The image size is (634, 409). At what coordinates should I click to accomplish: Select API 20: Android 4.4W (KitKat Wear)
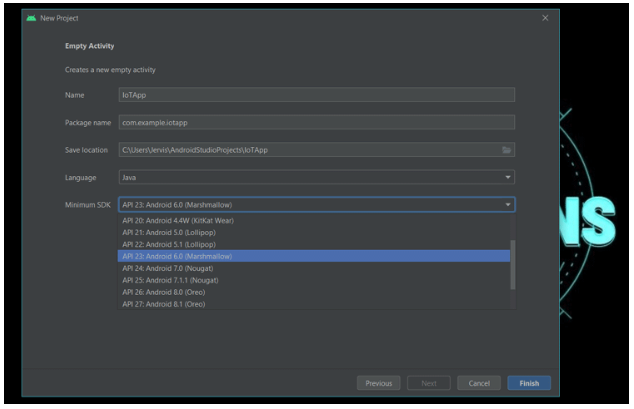tap(315, 220)
